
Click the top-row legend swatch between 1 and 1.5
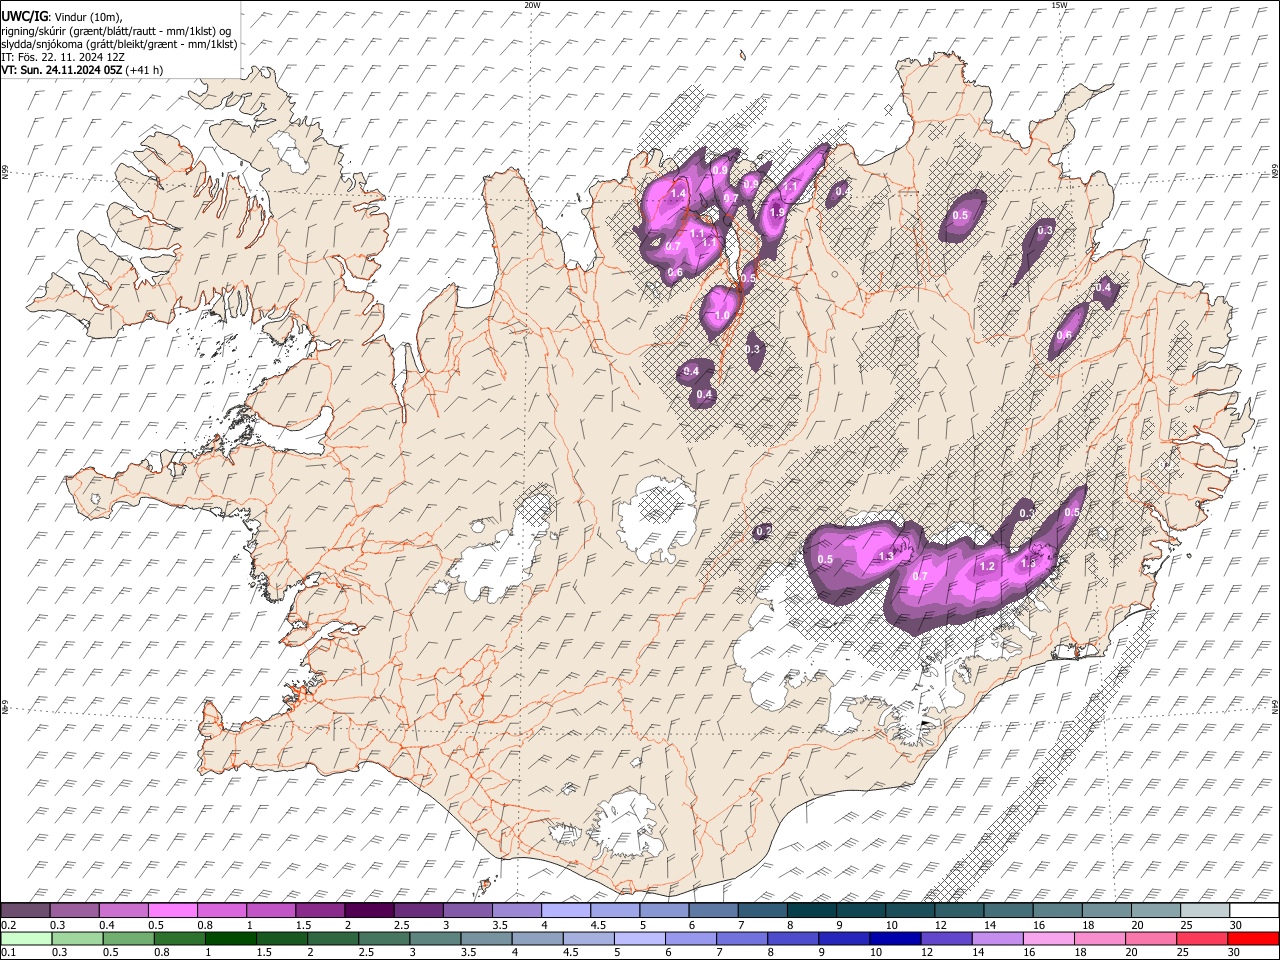point(271,911)
